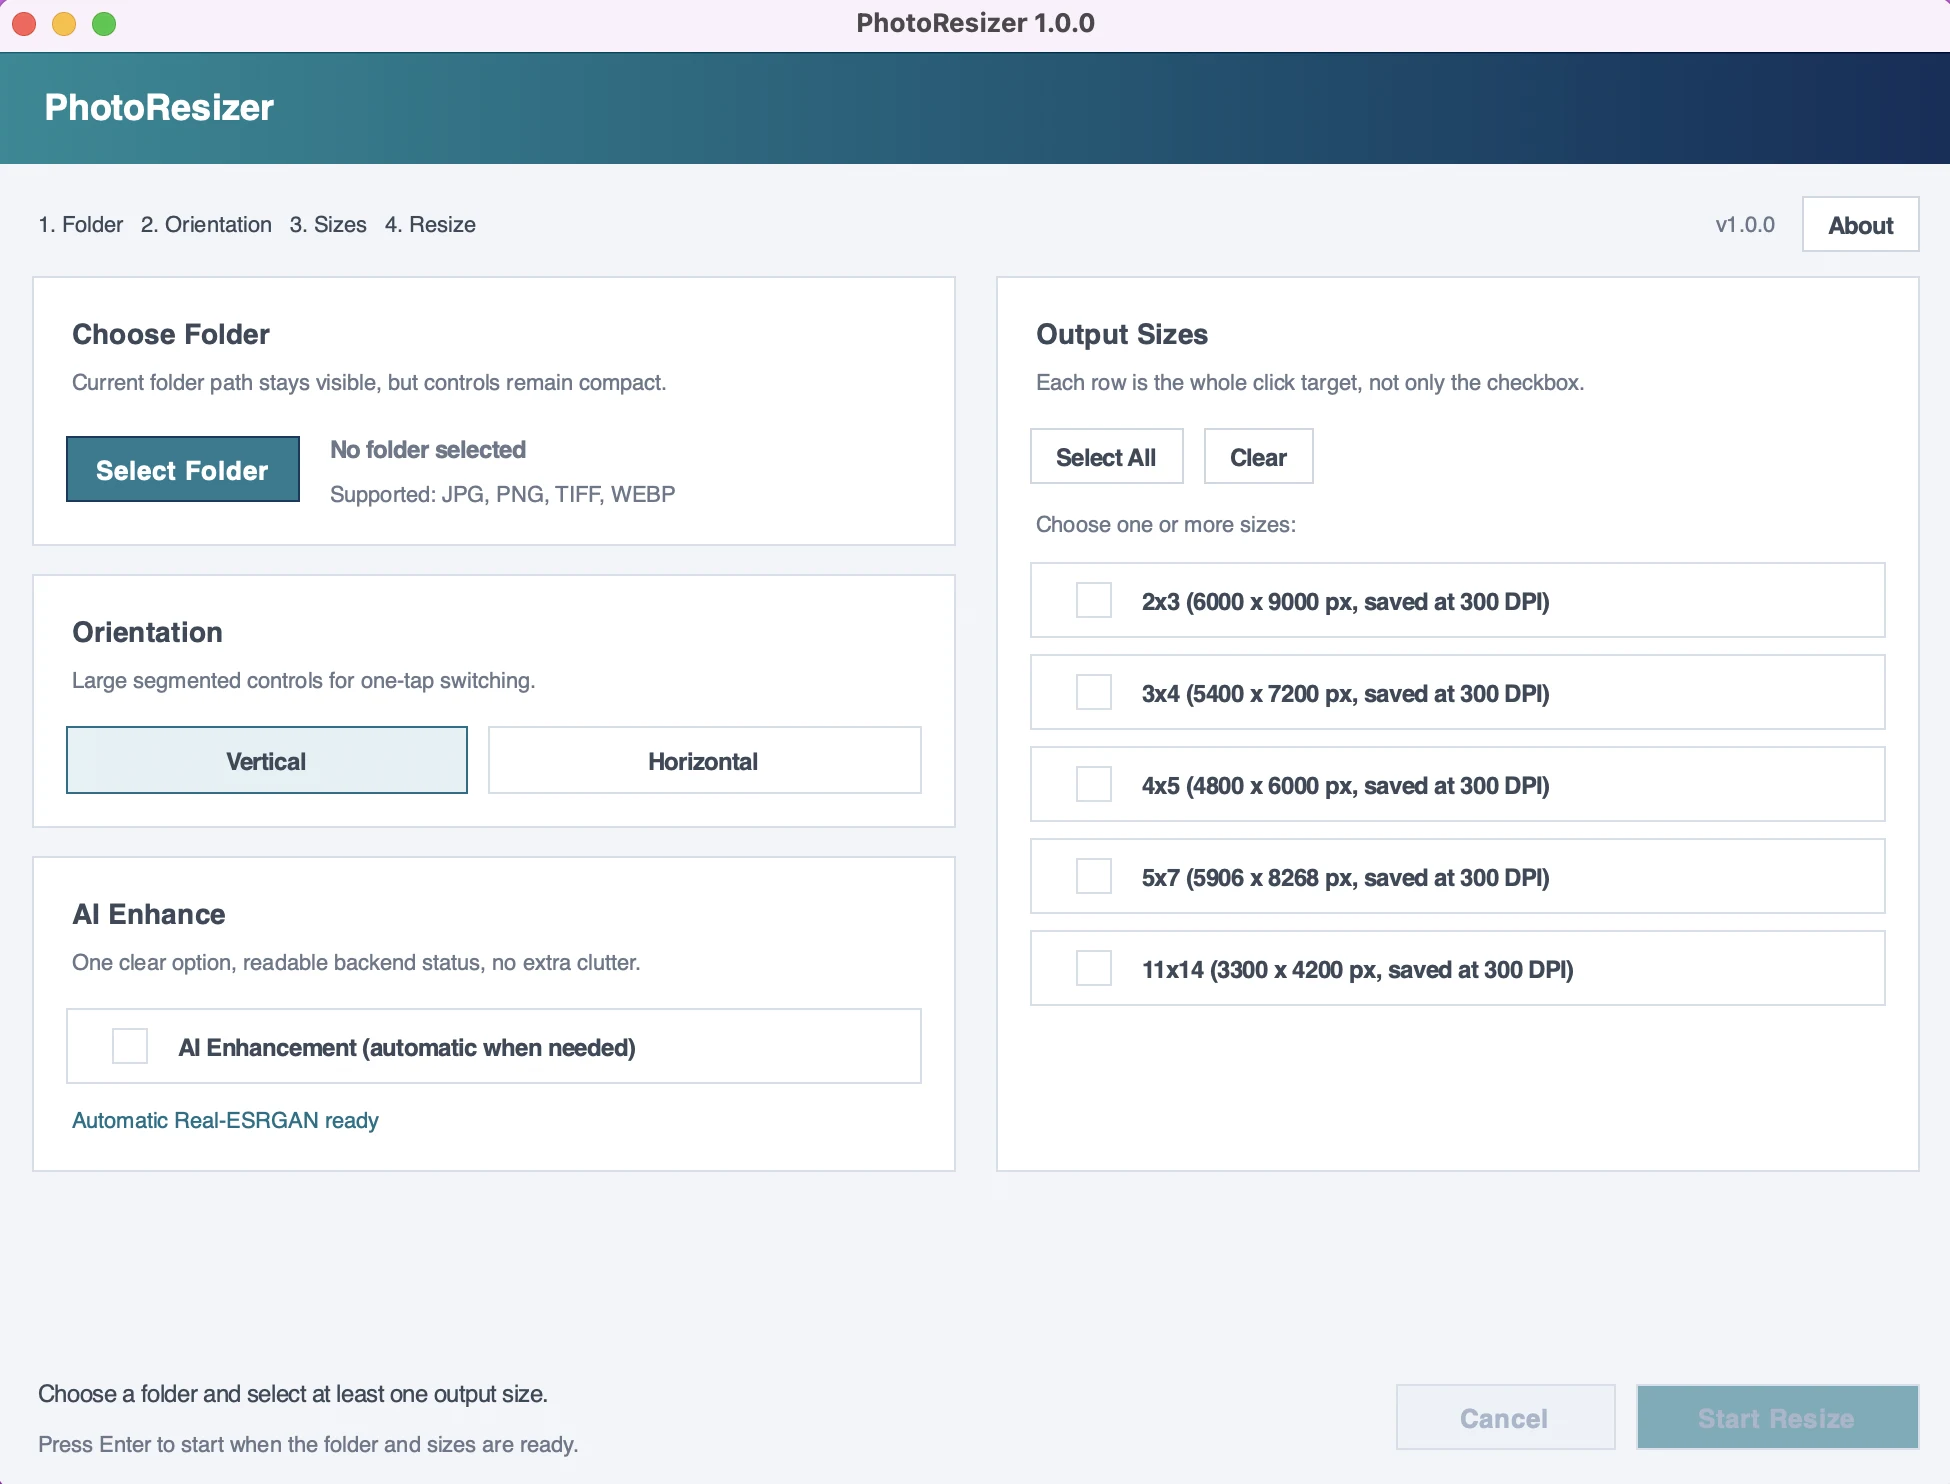Click the Select All sizes button
Screen dimensions: 1950x1484
click(x=1106, y=457)
